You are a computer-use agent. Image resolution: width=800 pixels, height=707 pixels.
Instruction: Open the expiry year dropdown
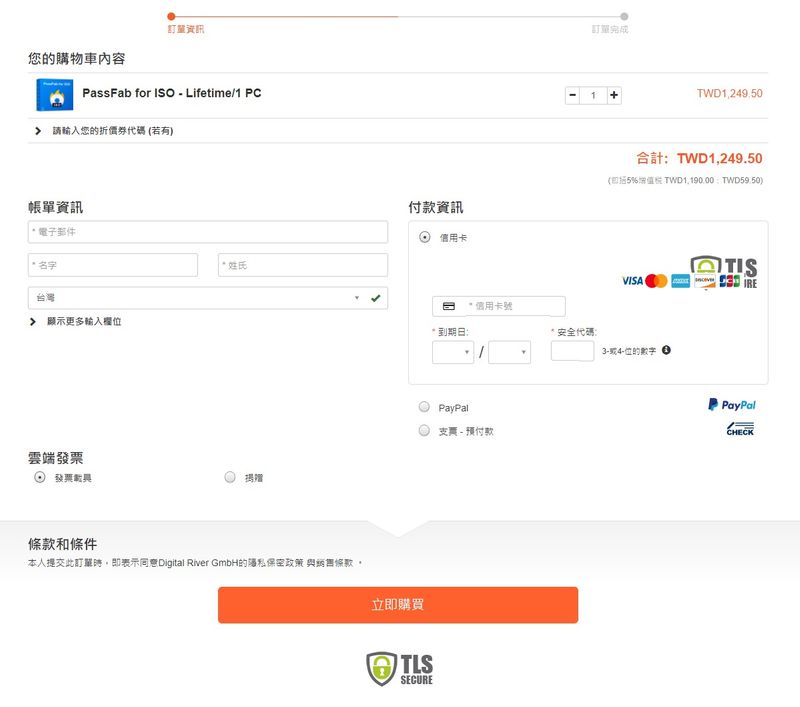pyautogui.click(x=509, y=352)
